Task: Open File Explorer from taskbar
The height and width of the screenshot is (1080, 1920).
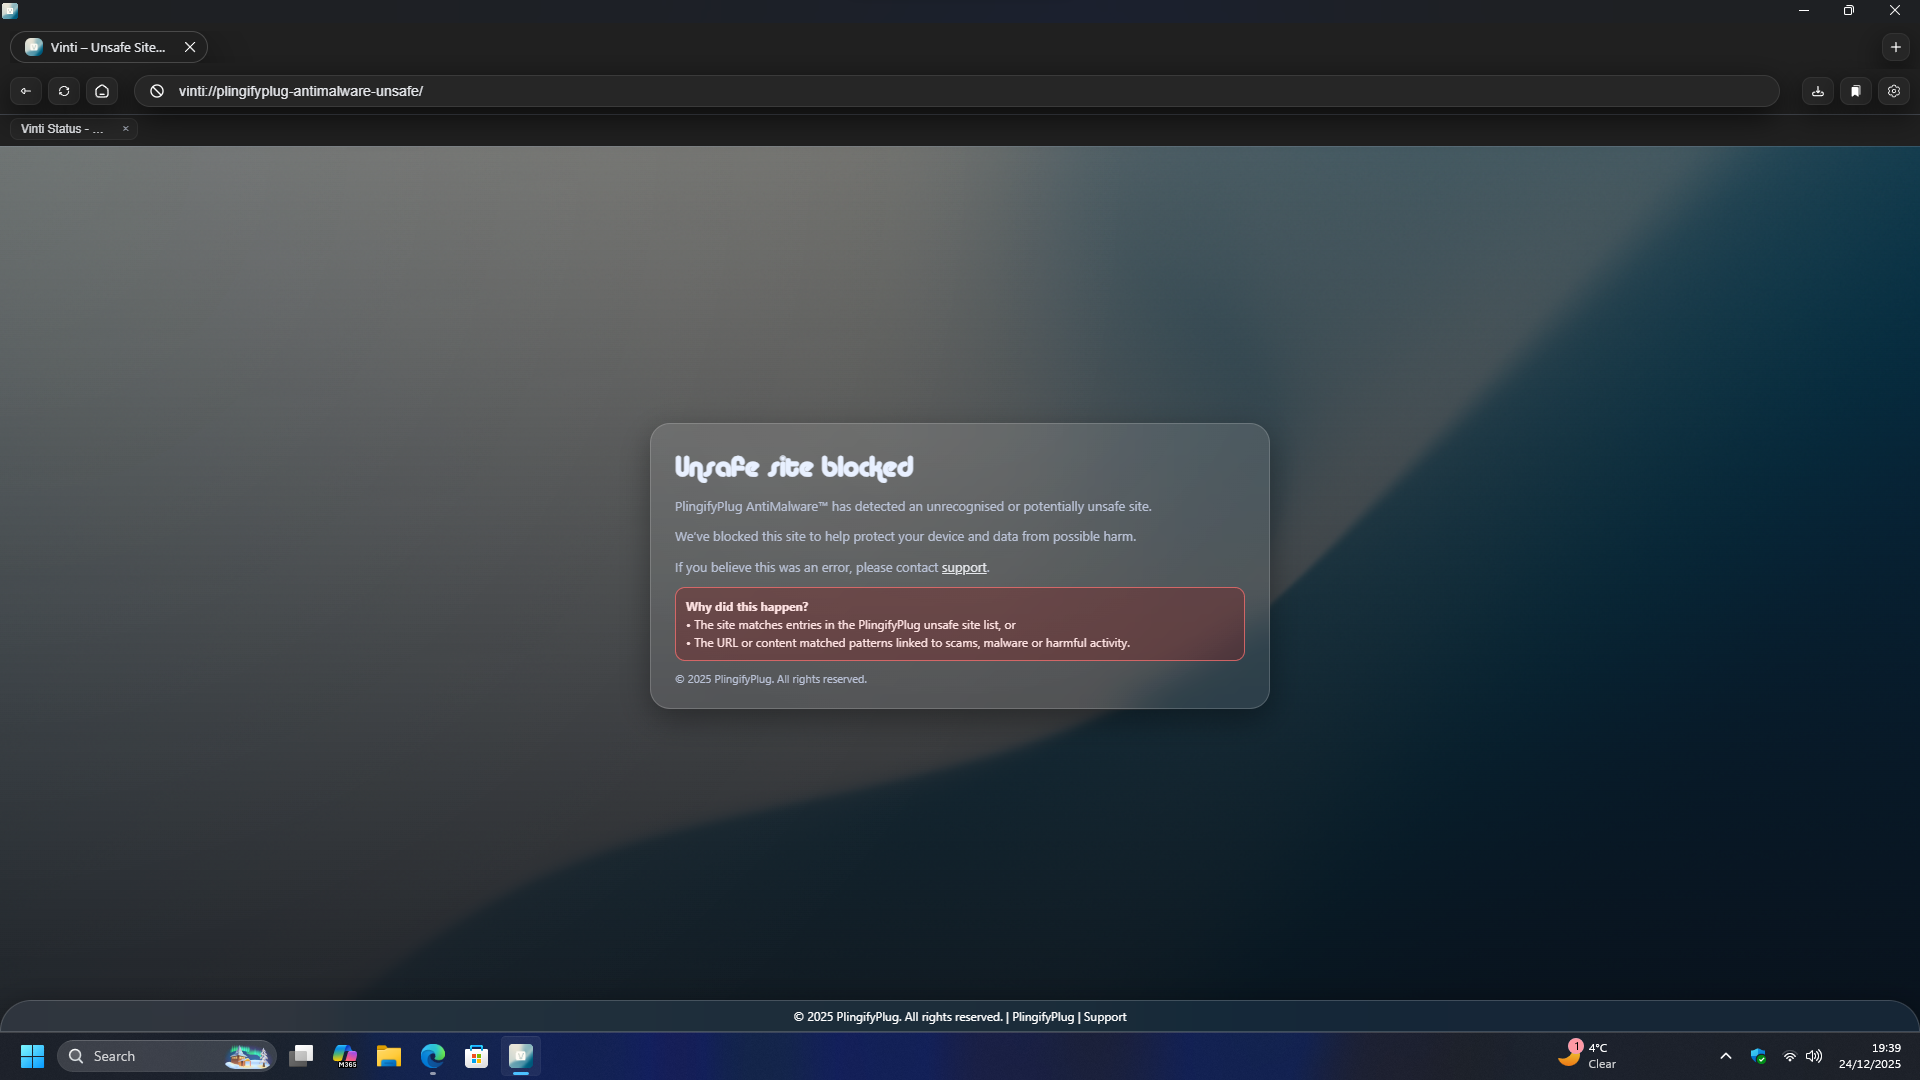Action: click(x=388, y=1056)
